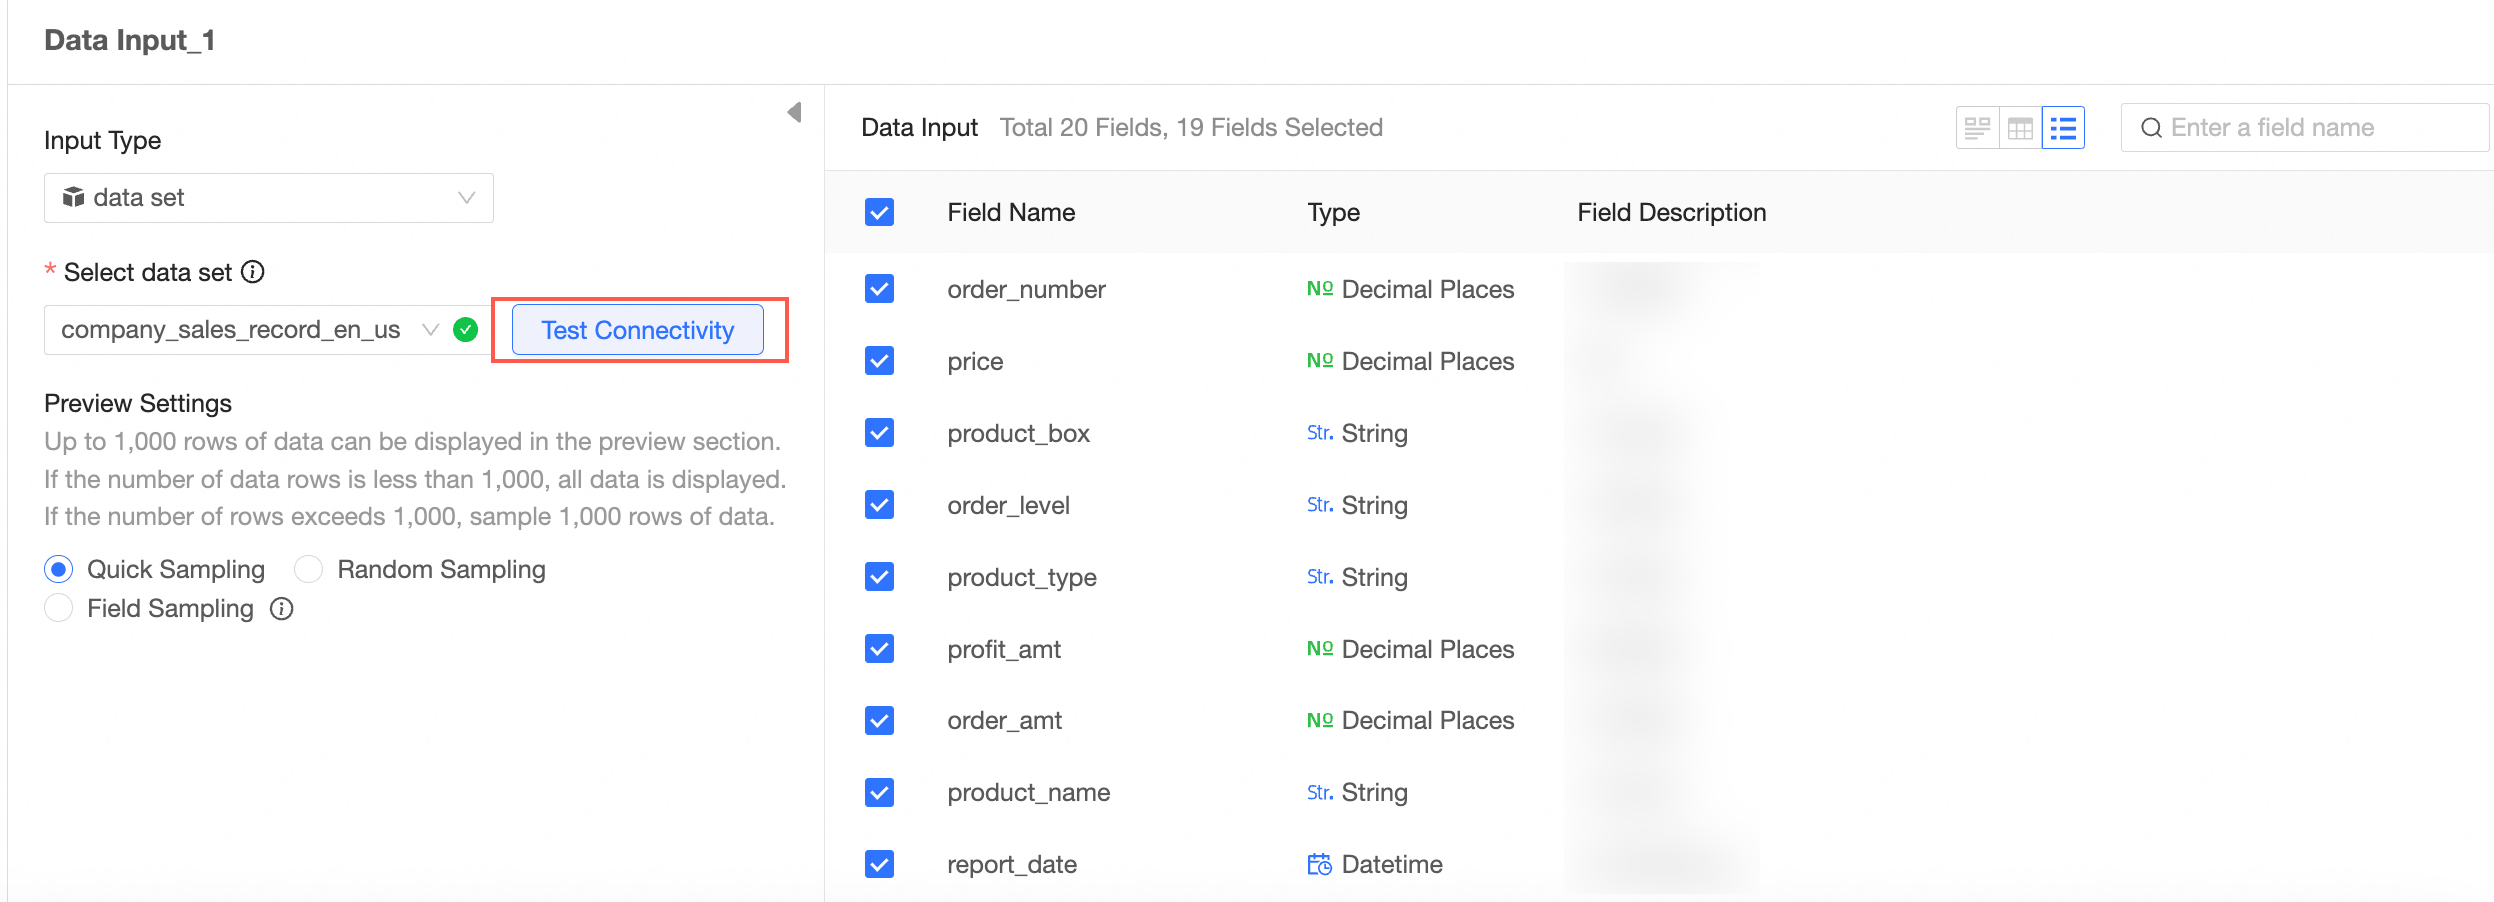Click the info icon beside Field Sampling
This screenshot has width=2494, height=902.
282,609
